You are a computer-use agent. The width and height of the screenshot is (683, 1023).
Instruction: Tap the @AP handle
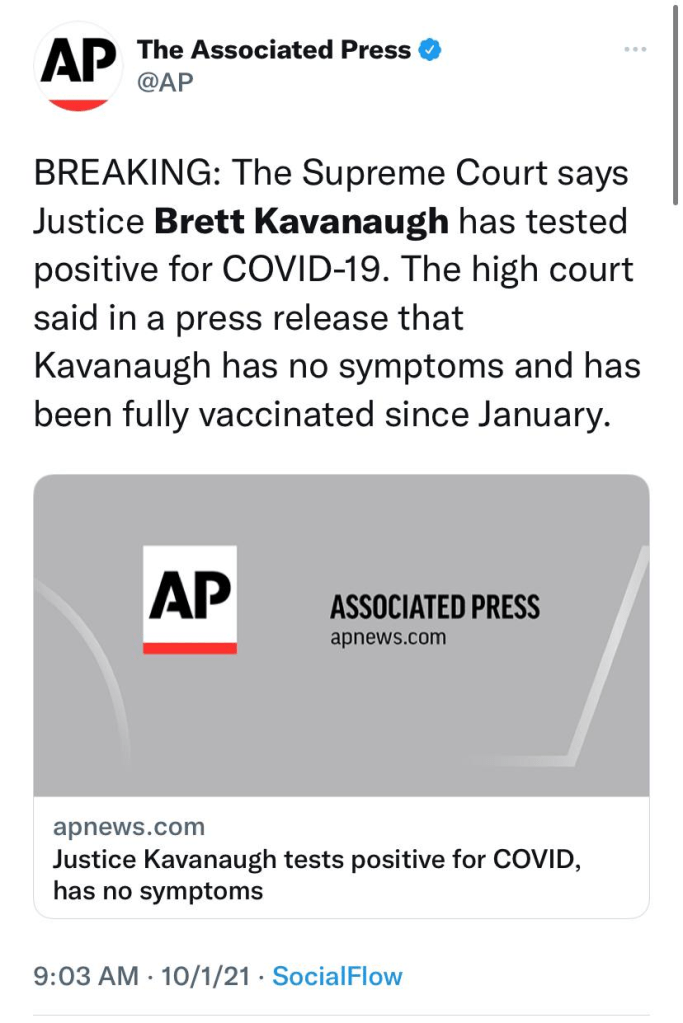164,82
